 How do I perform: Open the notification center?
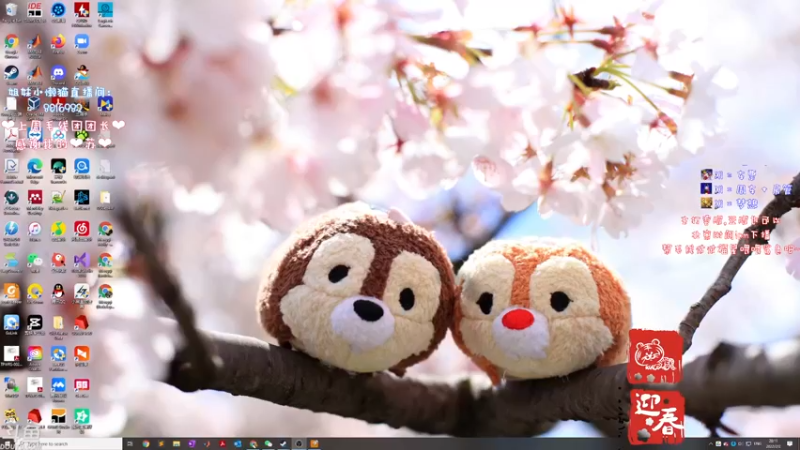point(790,444)
